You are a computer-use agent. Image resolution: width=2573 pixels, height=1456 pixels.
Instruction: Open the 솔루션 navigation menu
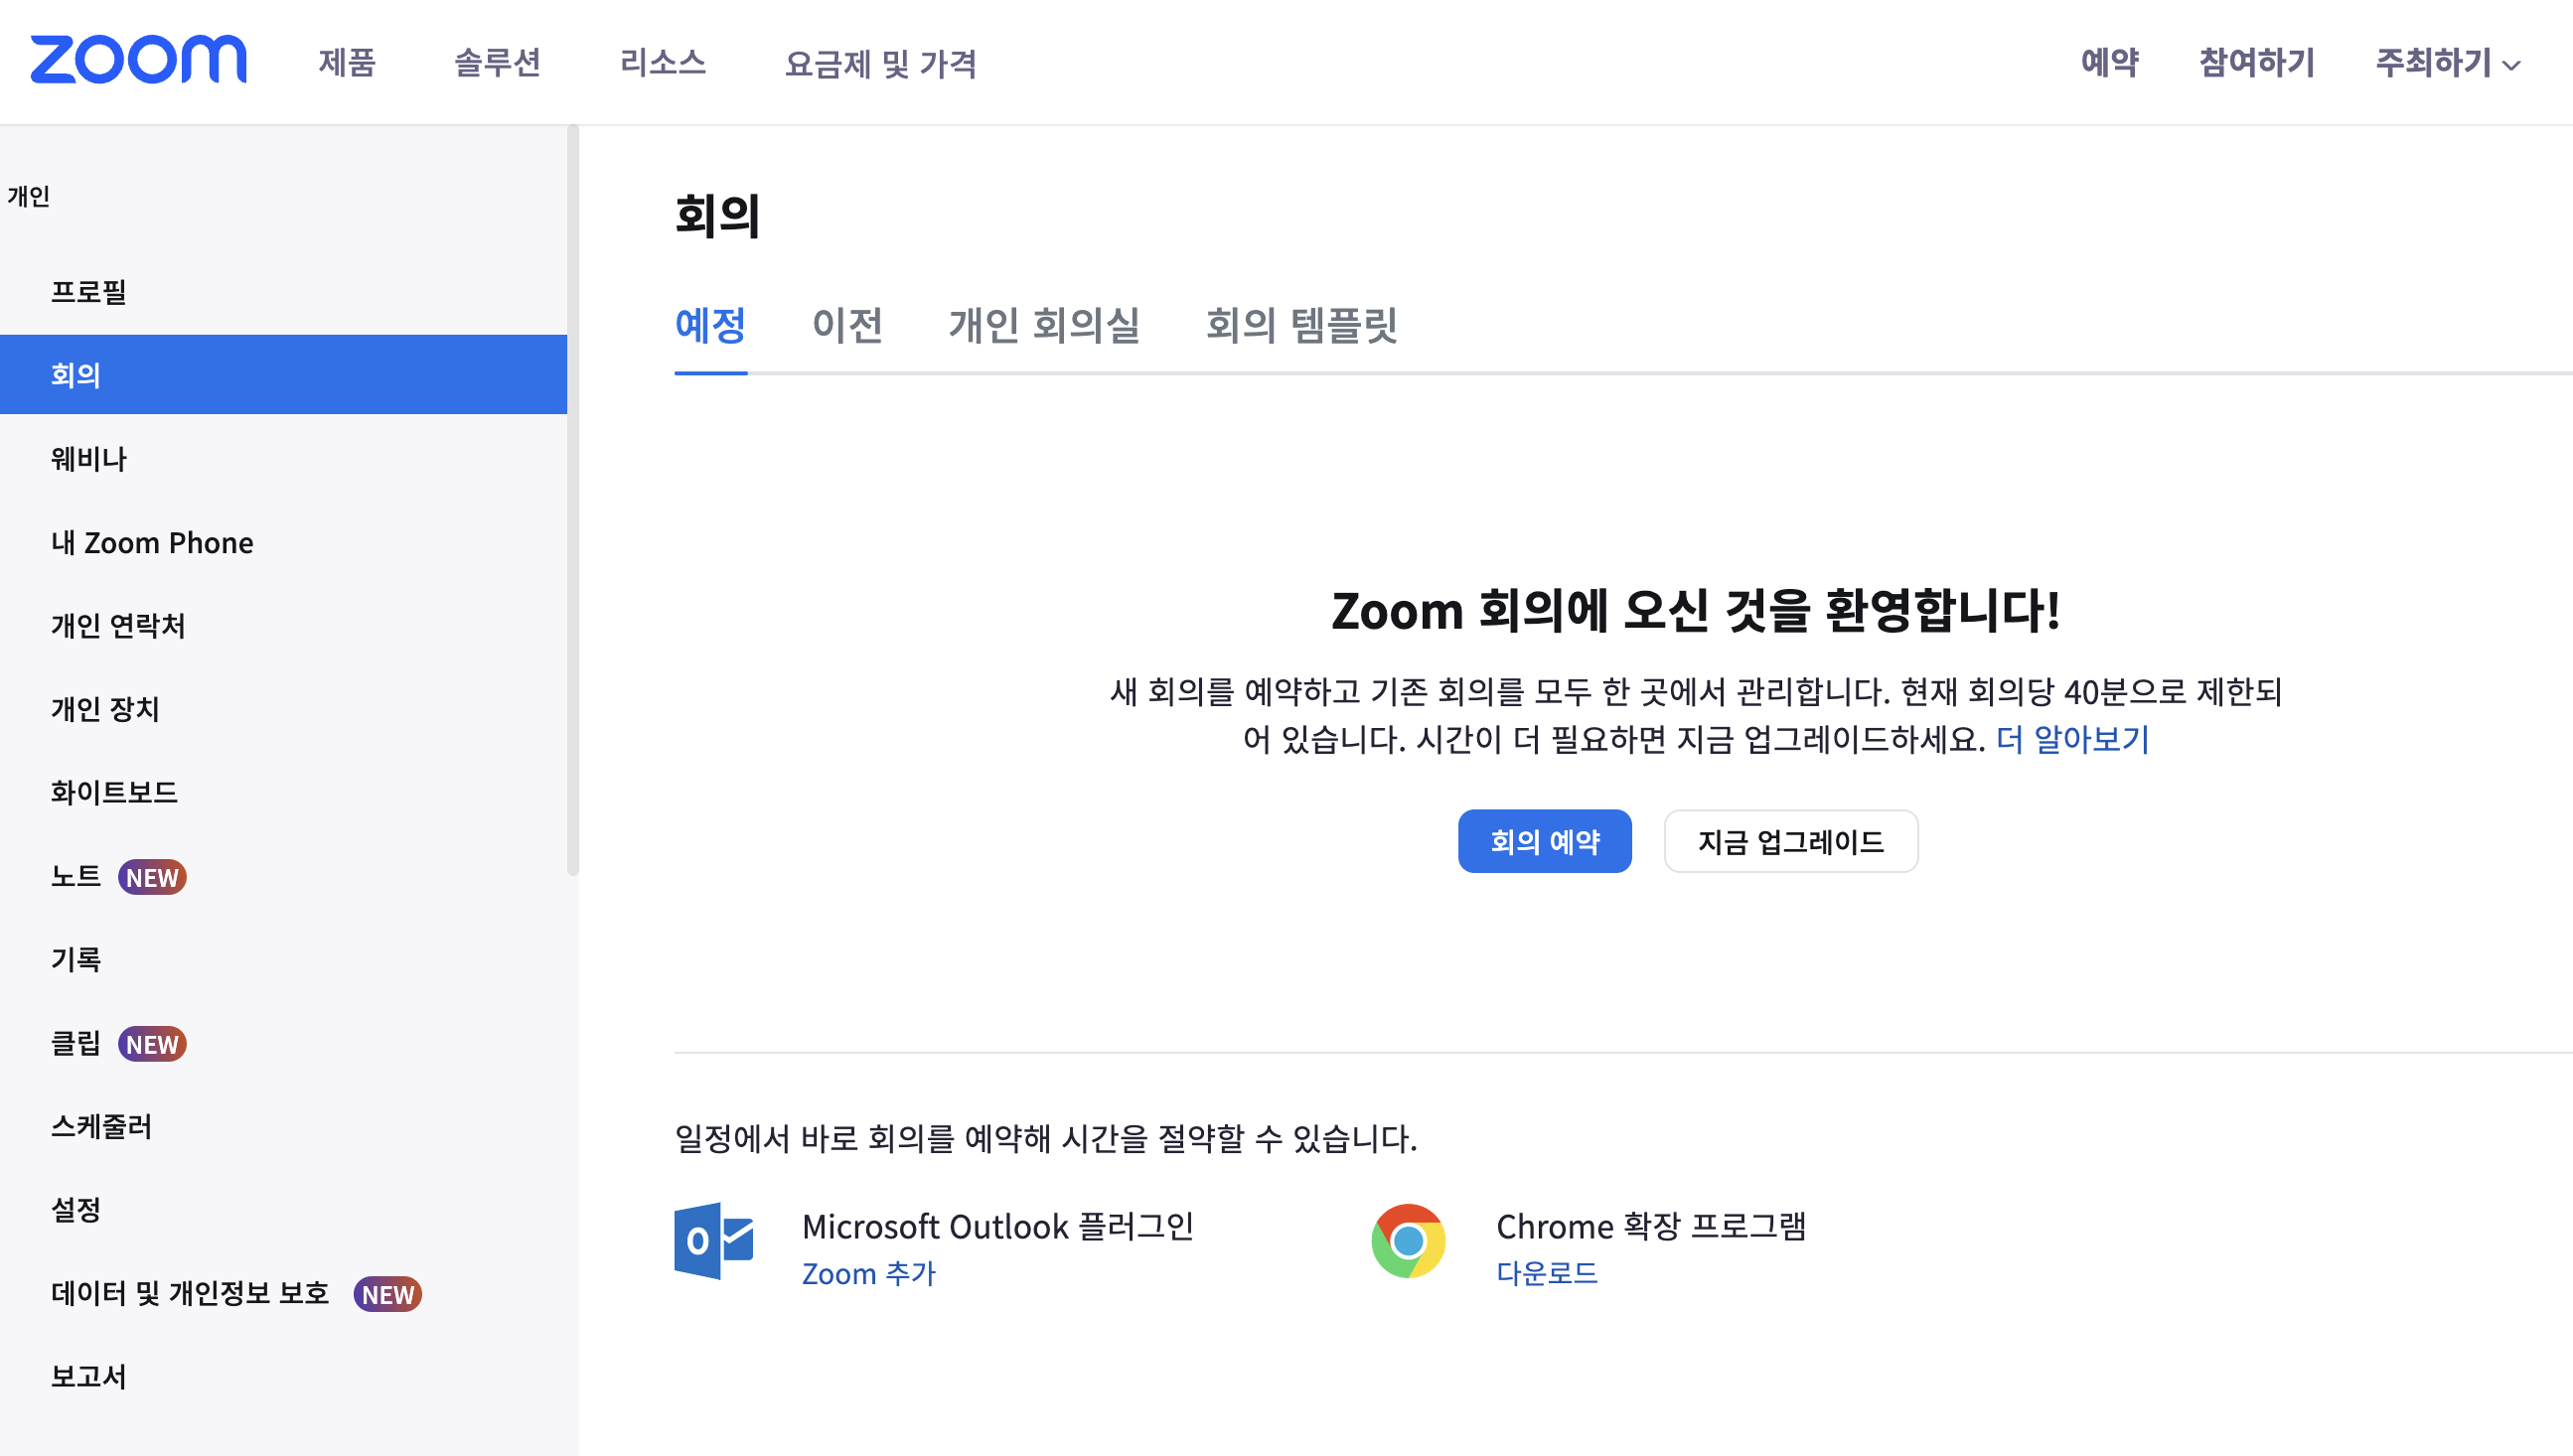pos(497,62)
